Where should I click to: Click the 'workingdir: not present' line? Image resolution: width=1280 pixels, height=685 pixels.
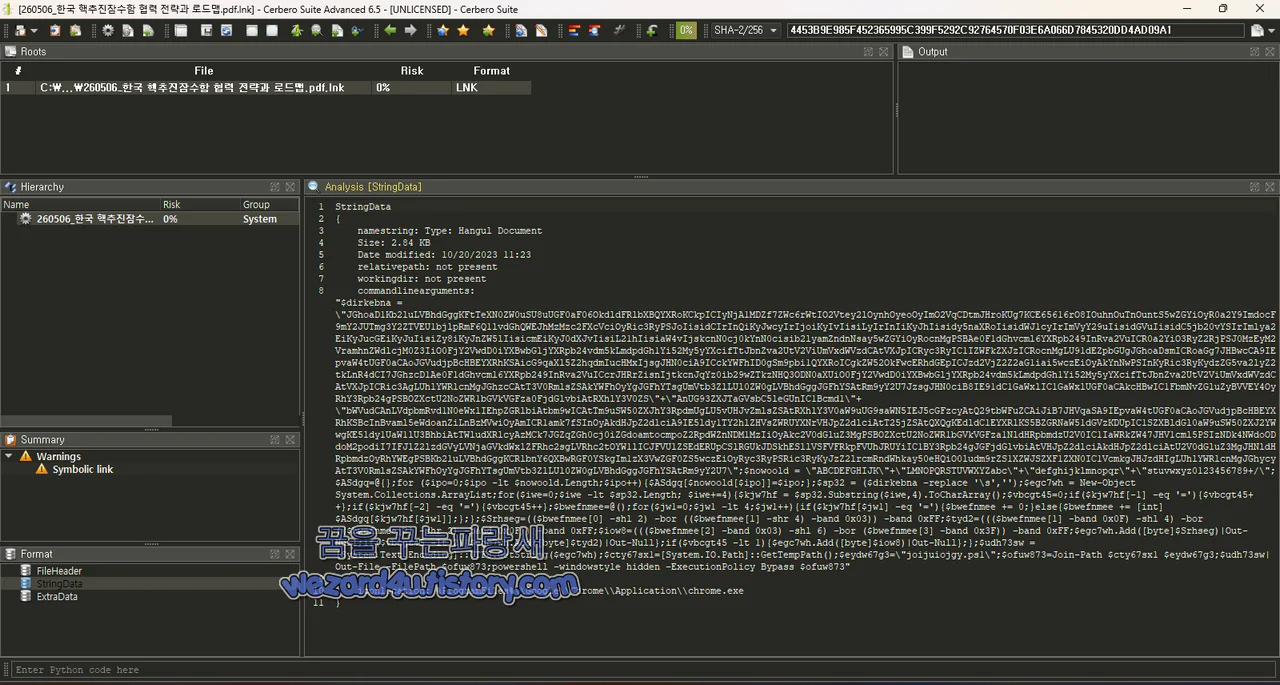click(x=421, y=279)
